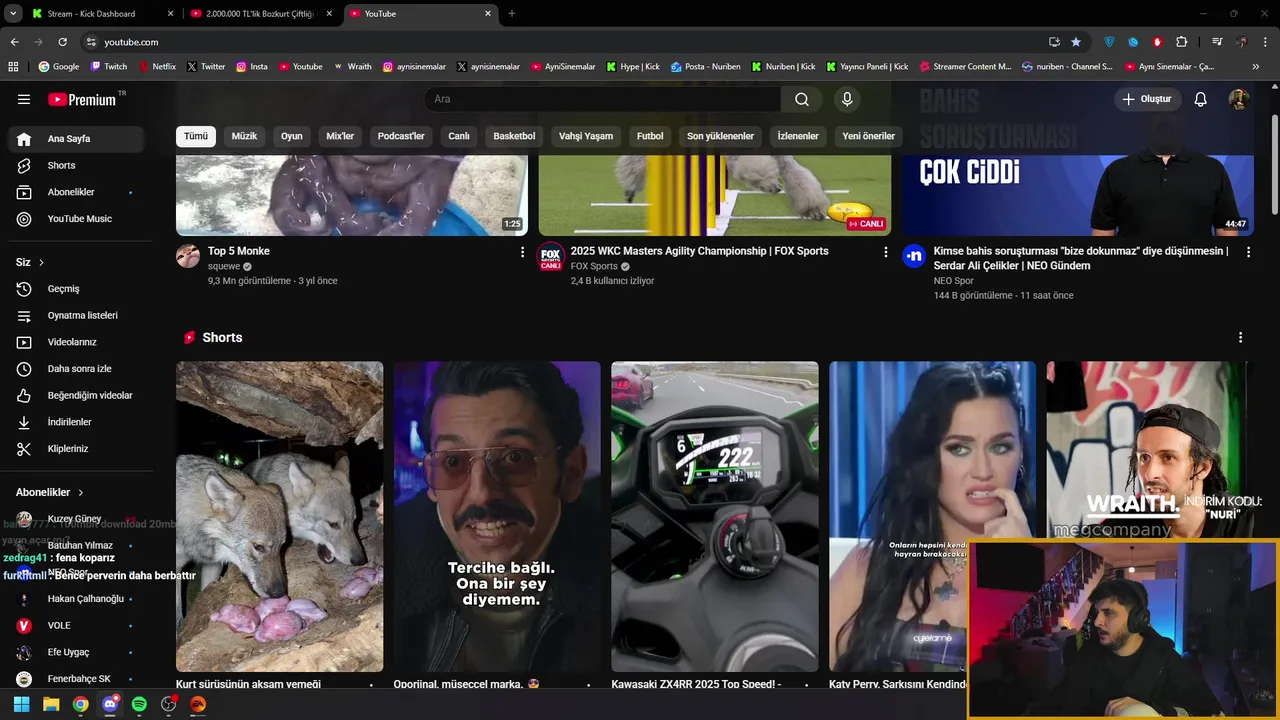This screenshot has width=1280, height=720.
Task: Select the Yeni öneriler chip
Action: [x=868, y=136]
